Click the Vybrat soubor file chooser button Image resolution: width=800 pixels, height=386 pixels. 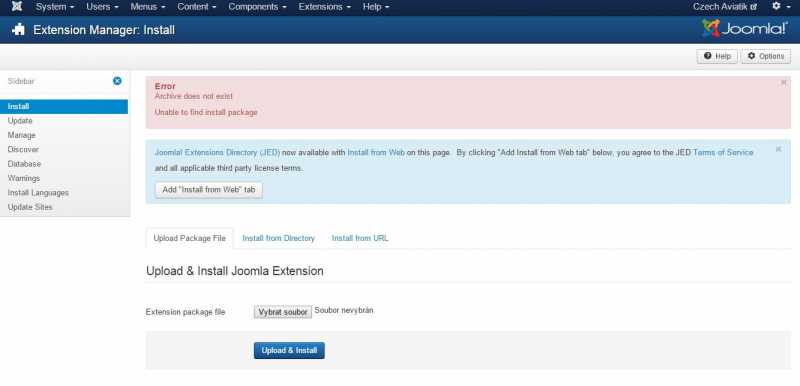click(283, 312)
